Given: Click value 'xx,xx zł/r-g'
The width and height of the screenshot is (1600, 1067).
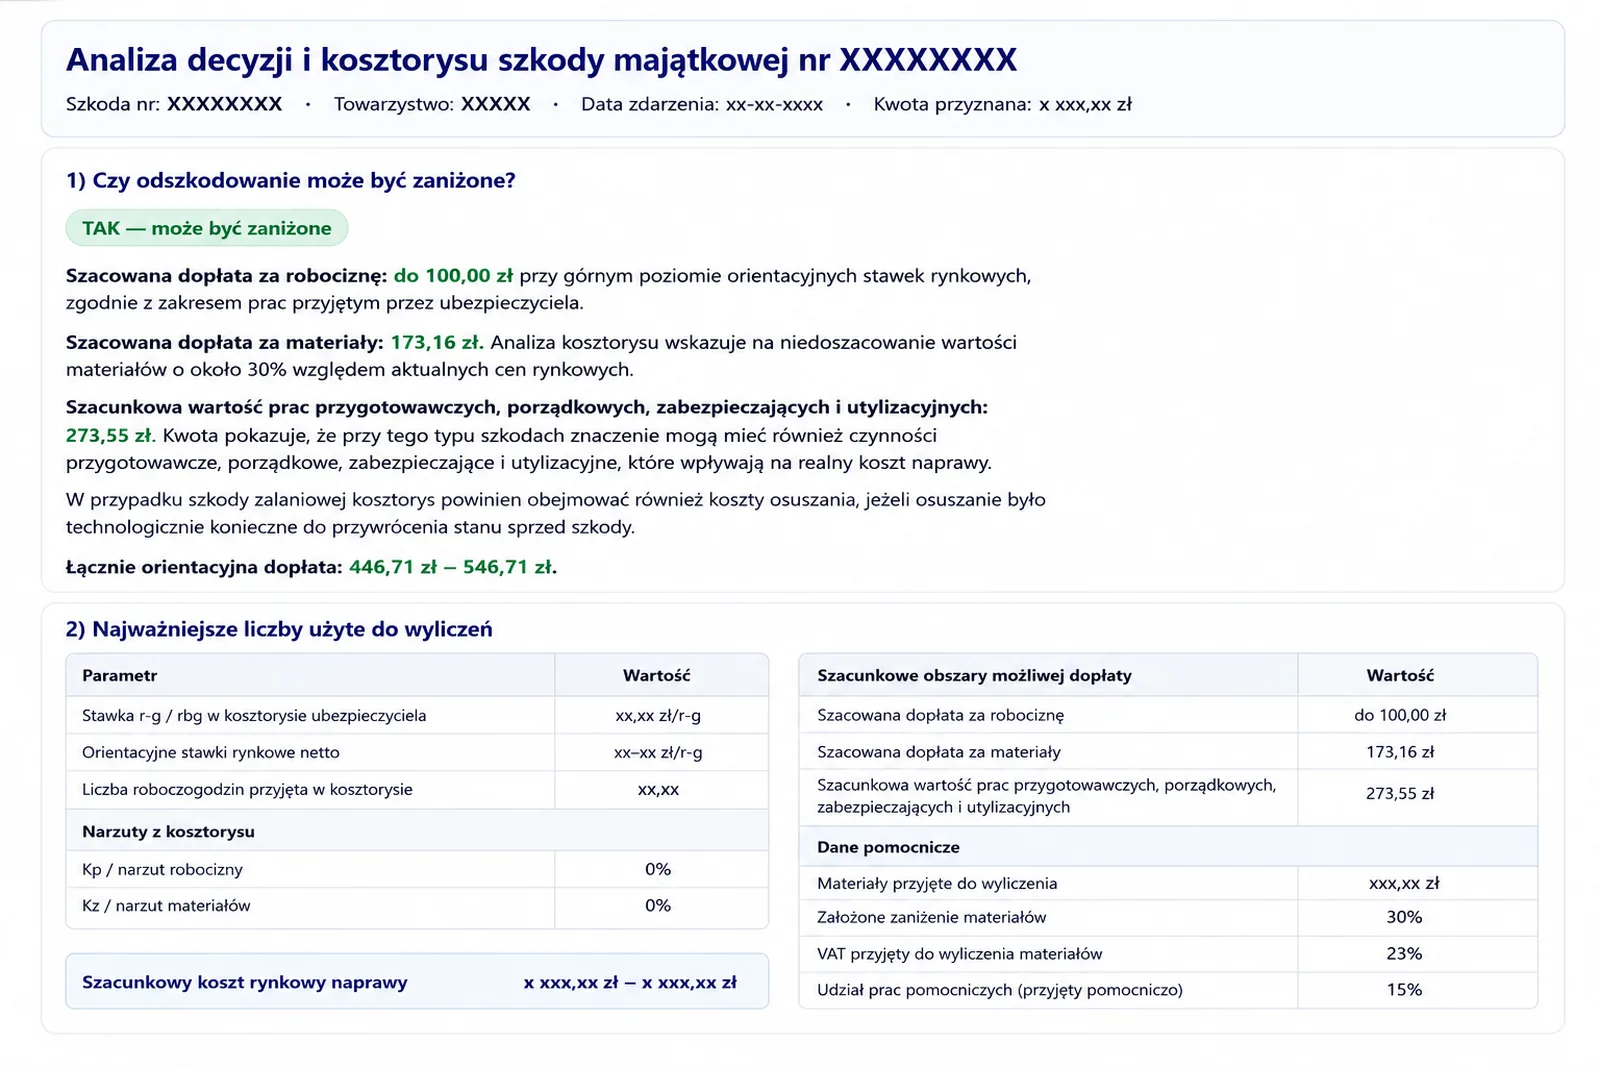Looking at the screenshot, I should [658, 716].
